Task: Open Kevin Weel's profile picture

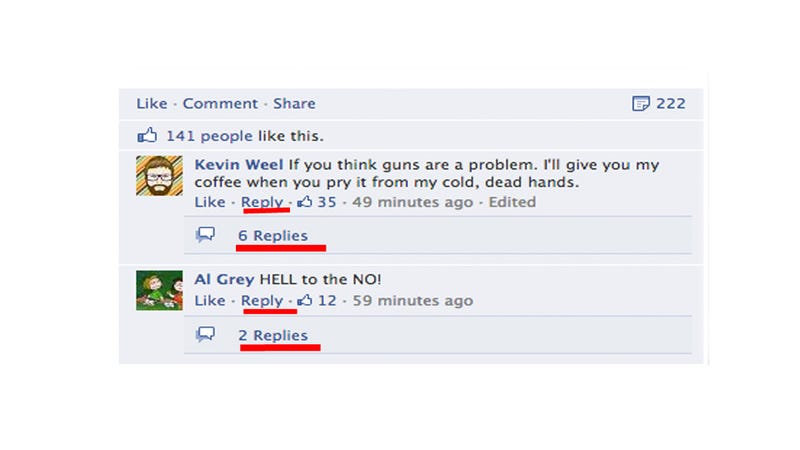Action: coord(159,176)
